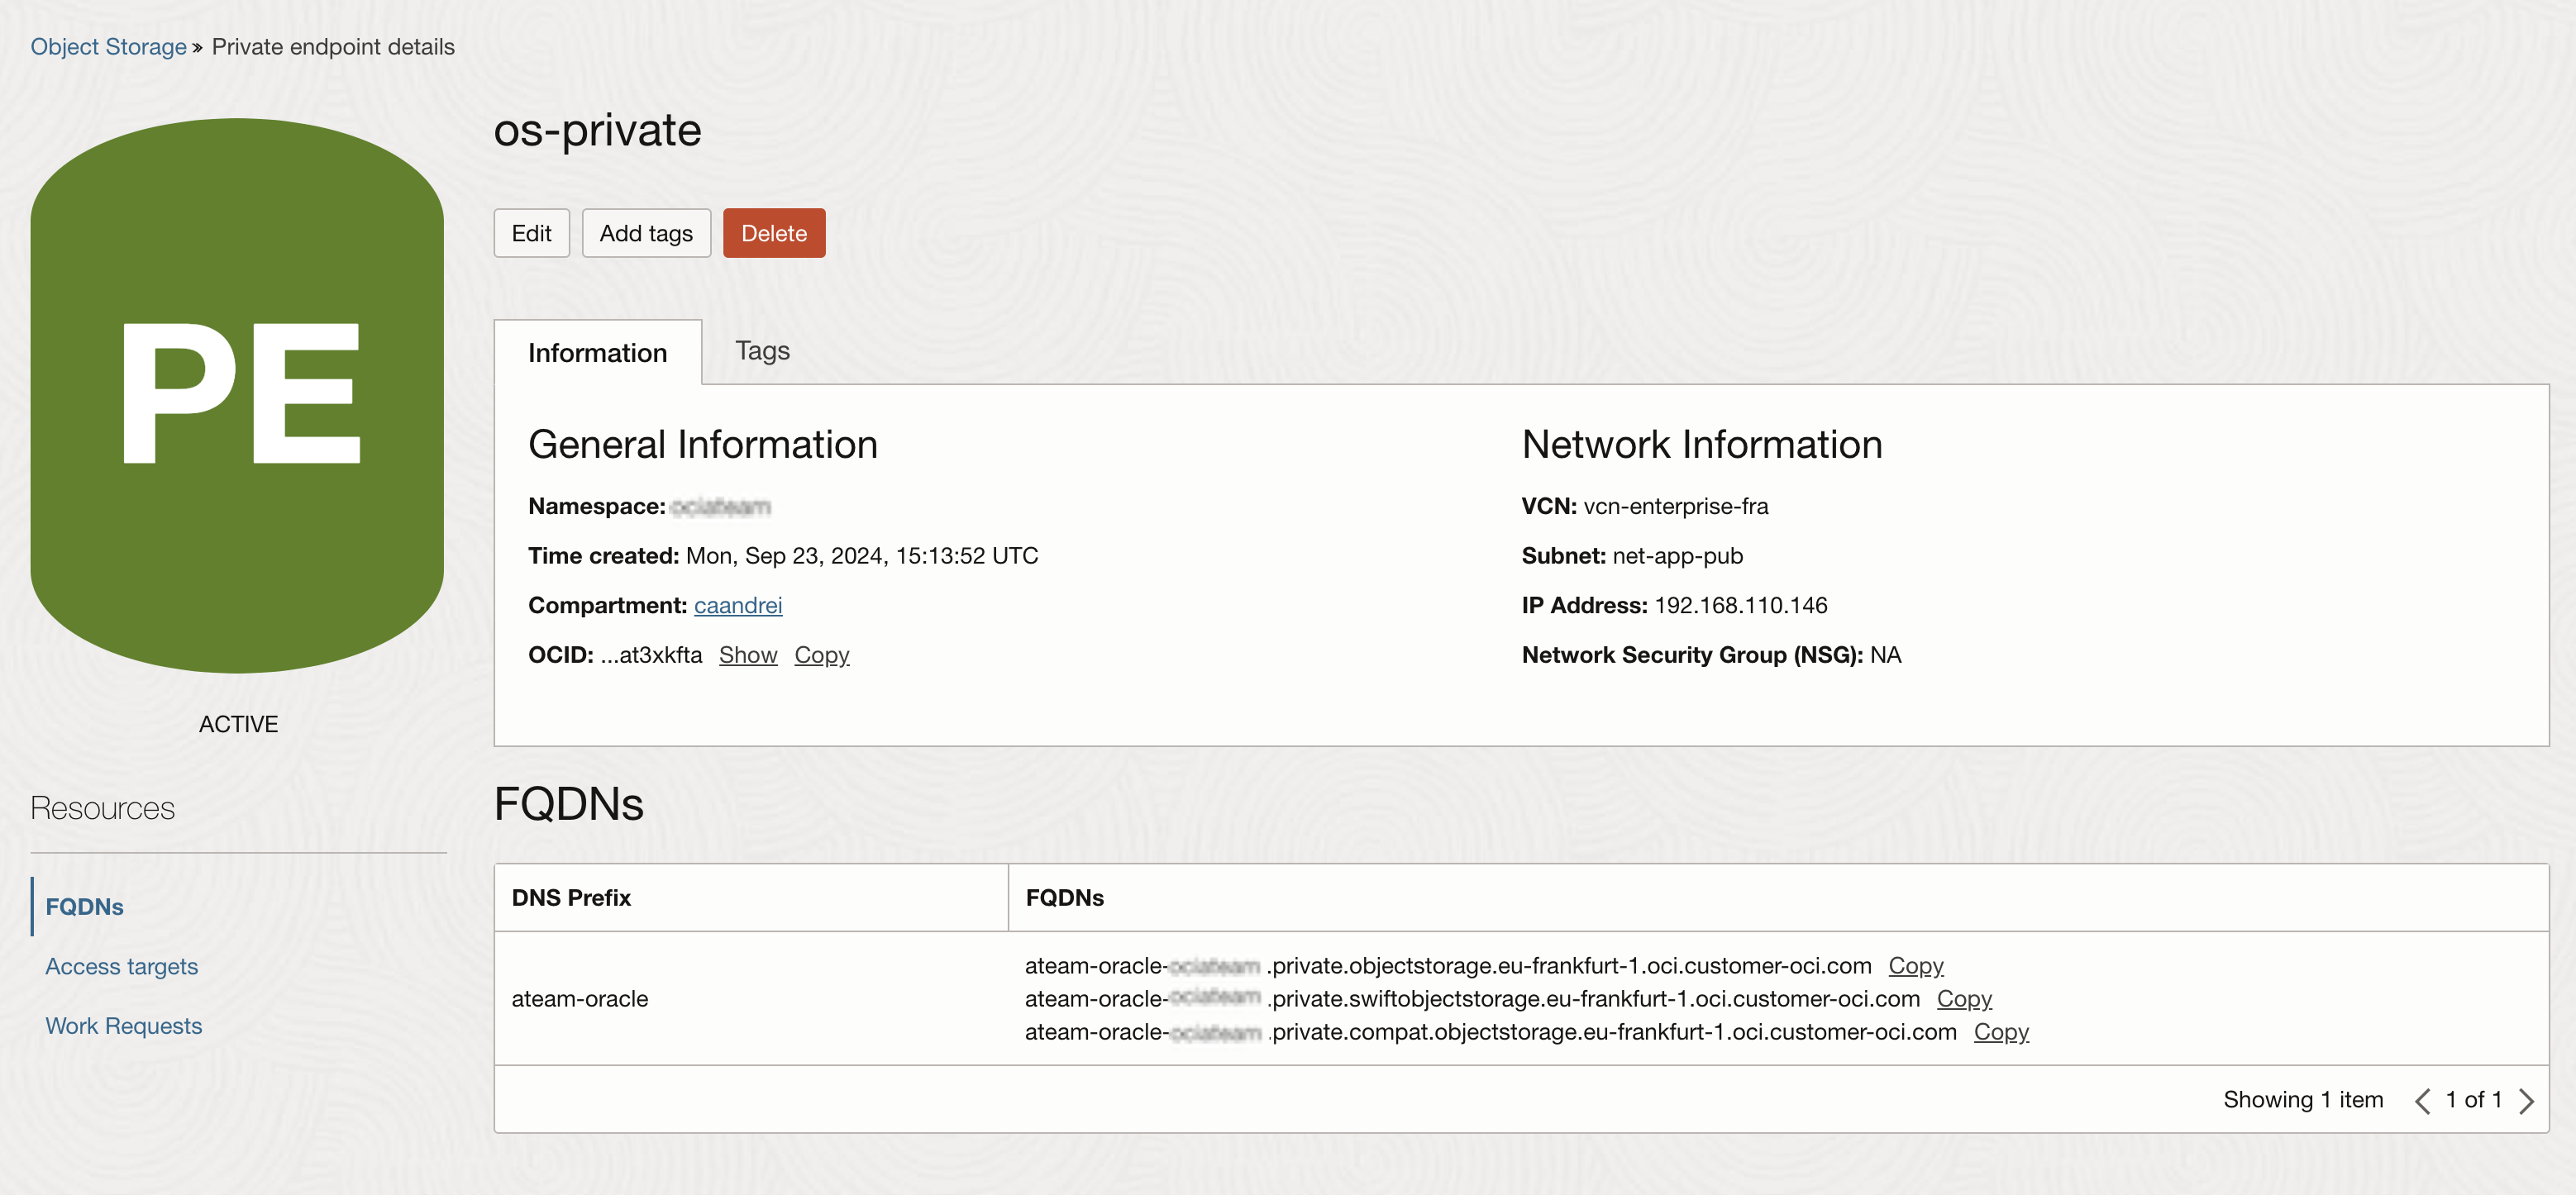Click the DNS Prefix column header
Image resolution: width=2576 pixels, height=1195 pixels.
tap(571, 898)
